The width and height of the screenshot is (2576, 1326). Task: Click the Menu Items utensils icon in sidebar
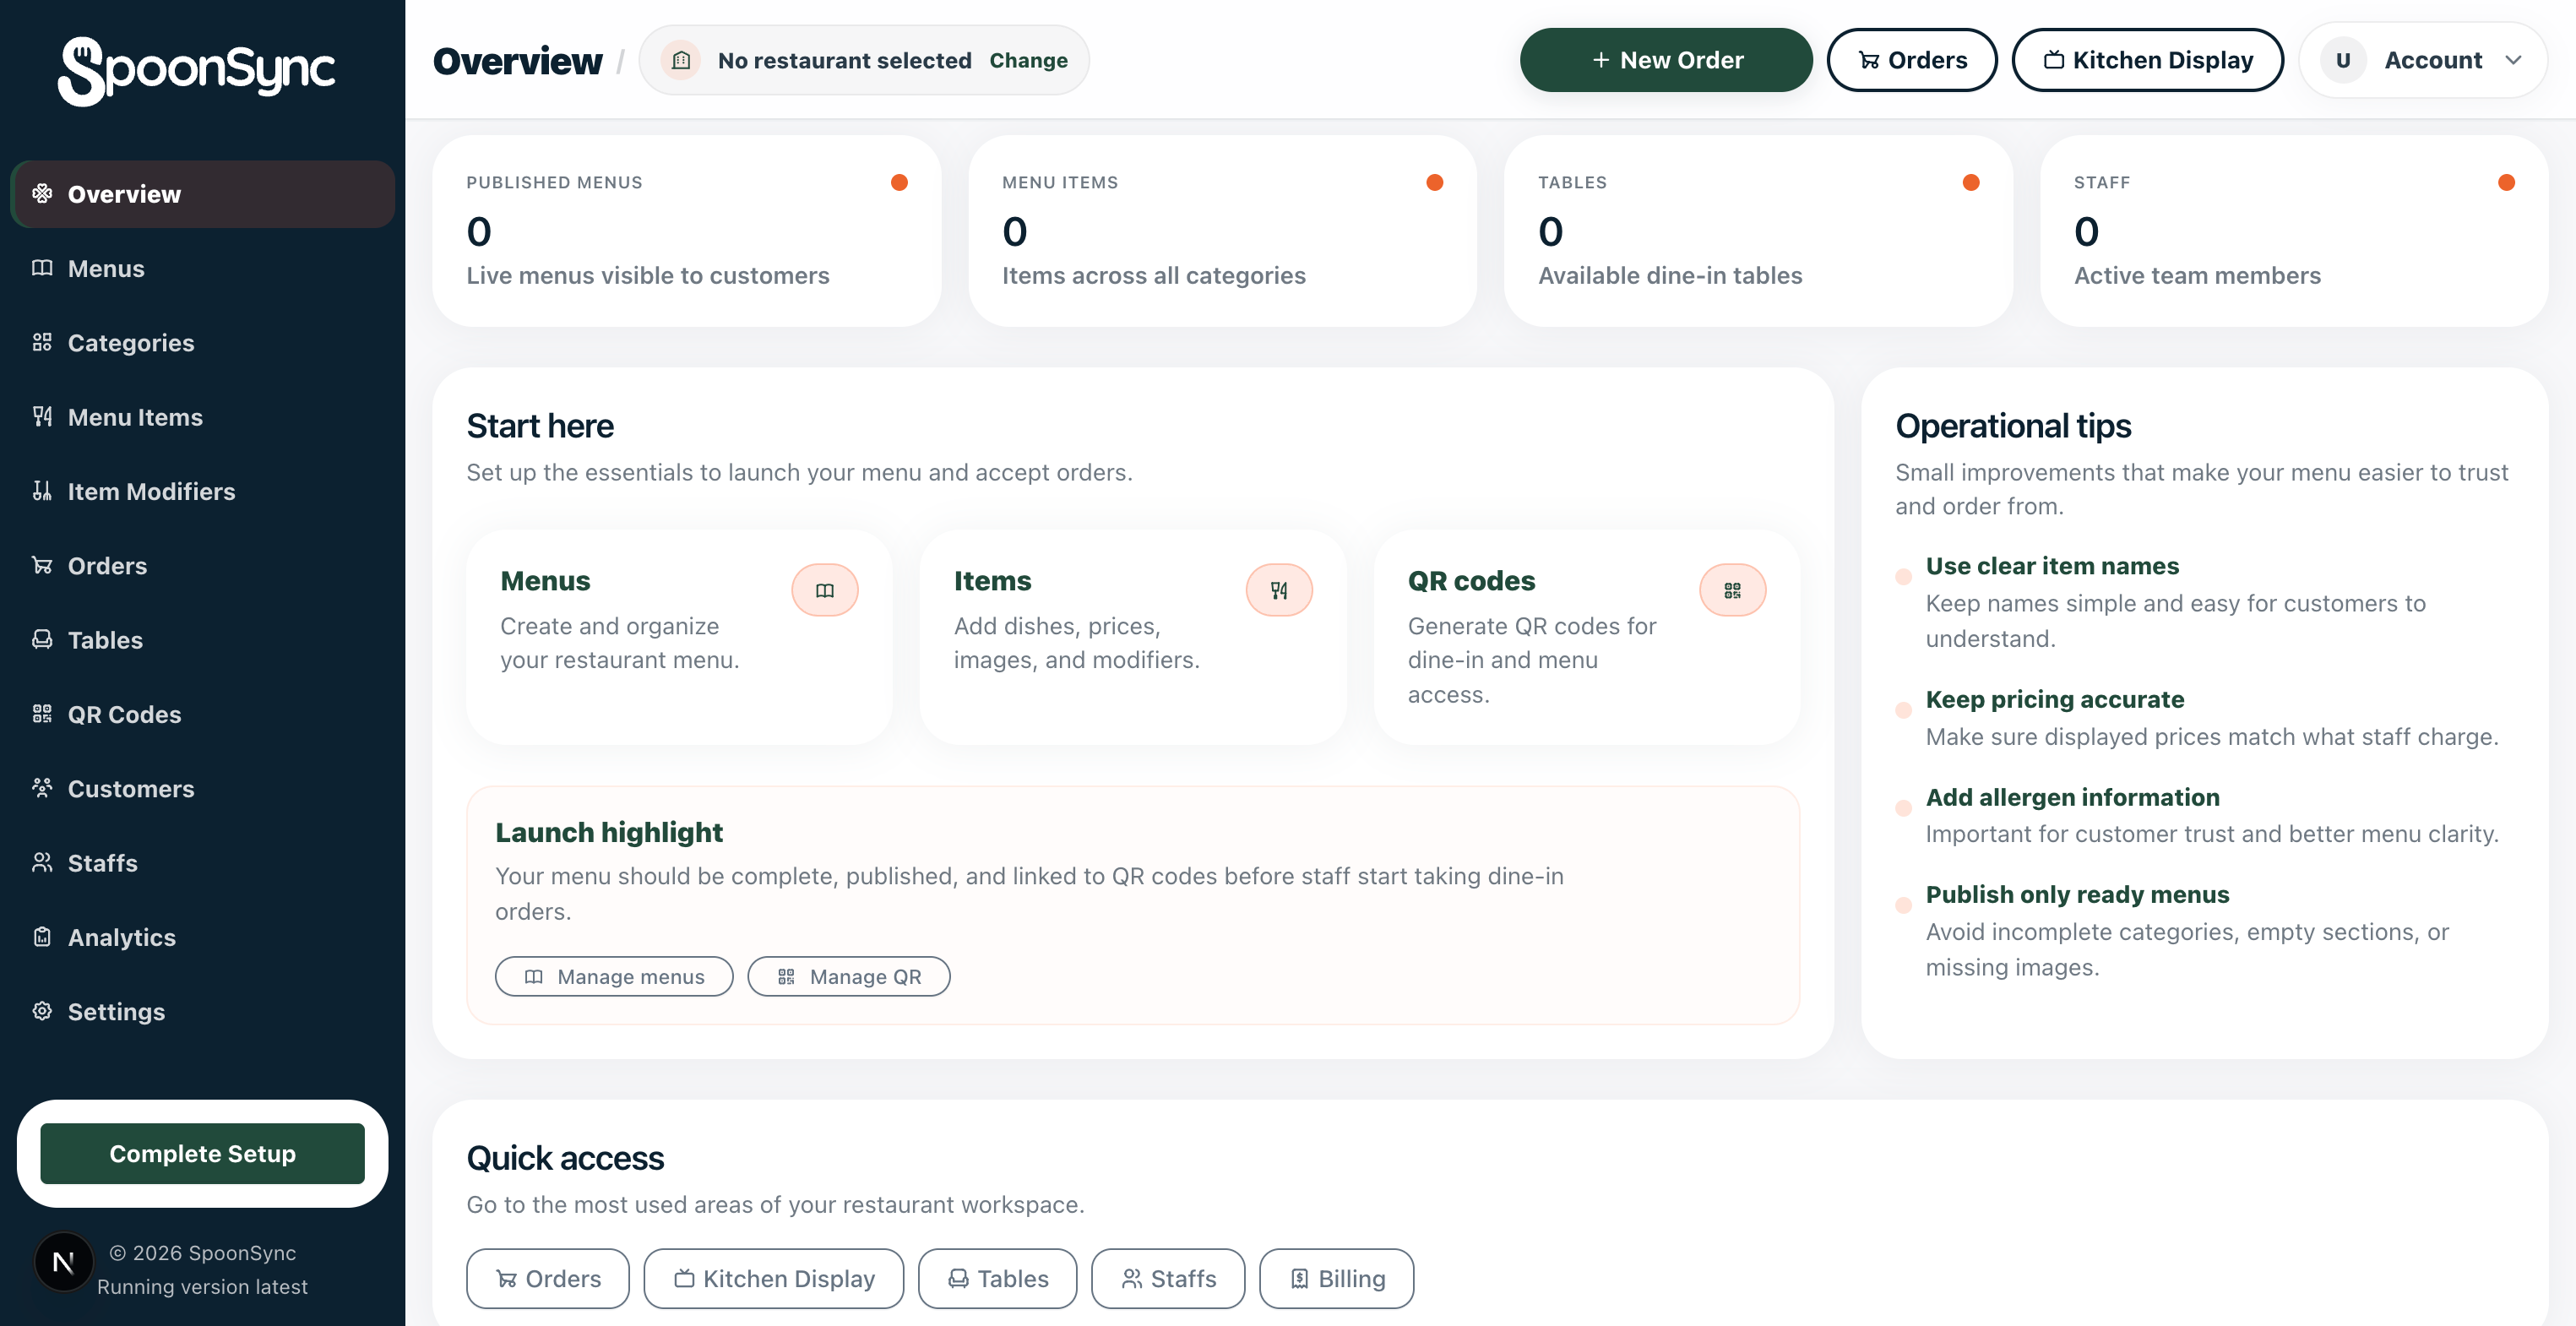tap(42, 416)
